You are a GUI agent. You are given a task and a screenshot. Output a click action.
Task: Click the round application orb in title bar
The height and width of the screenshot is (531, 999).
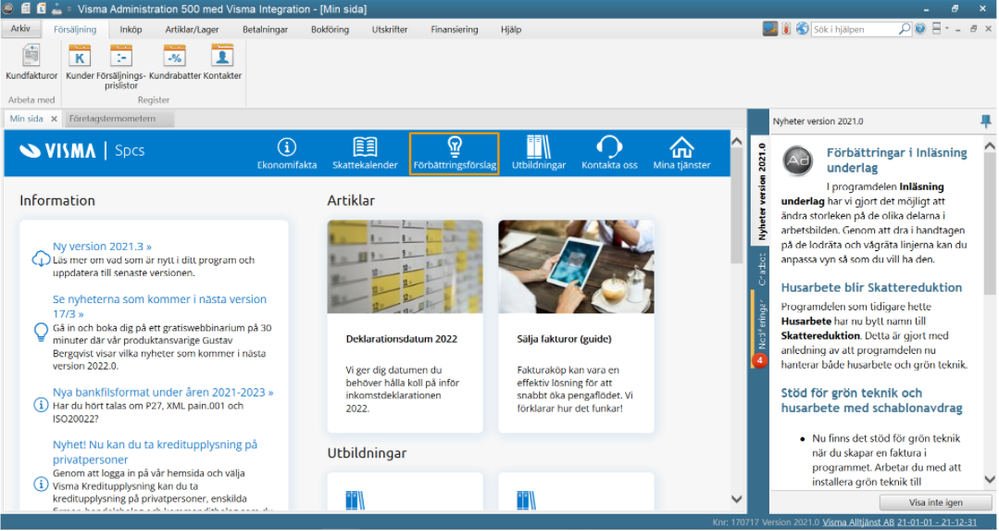pos(8,9)
